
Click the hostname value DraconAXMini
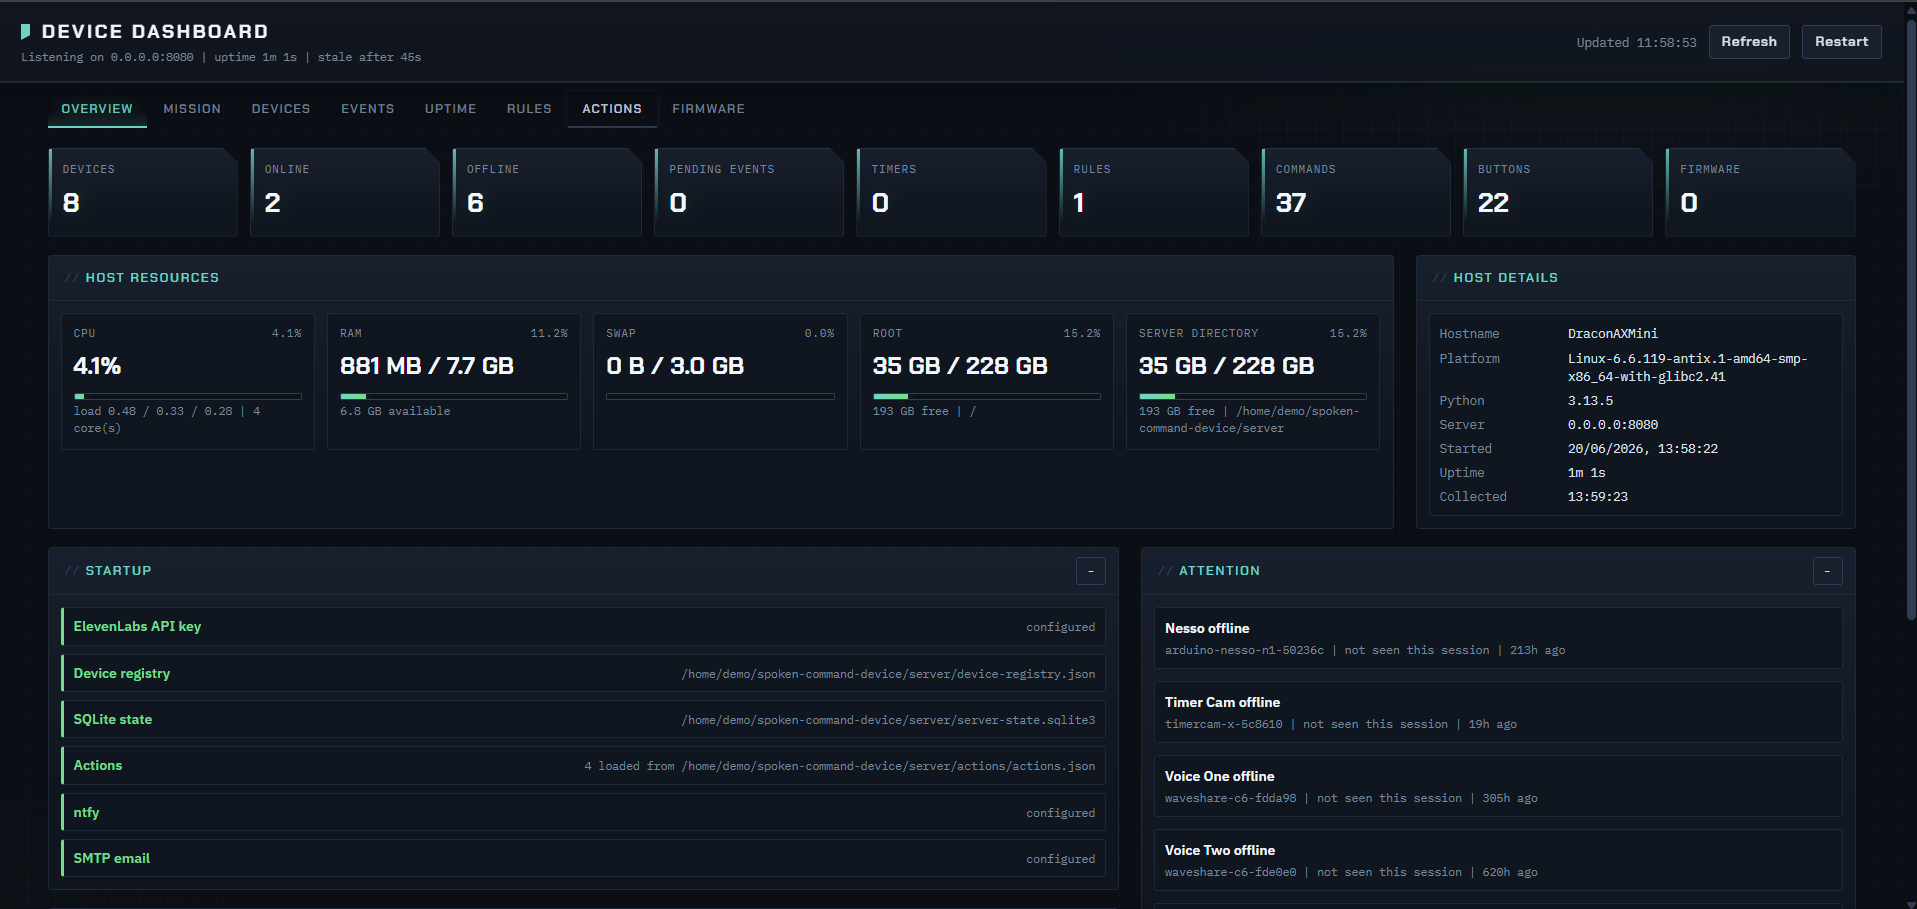(1612, 334)
